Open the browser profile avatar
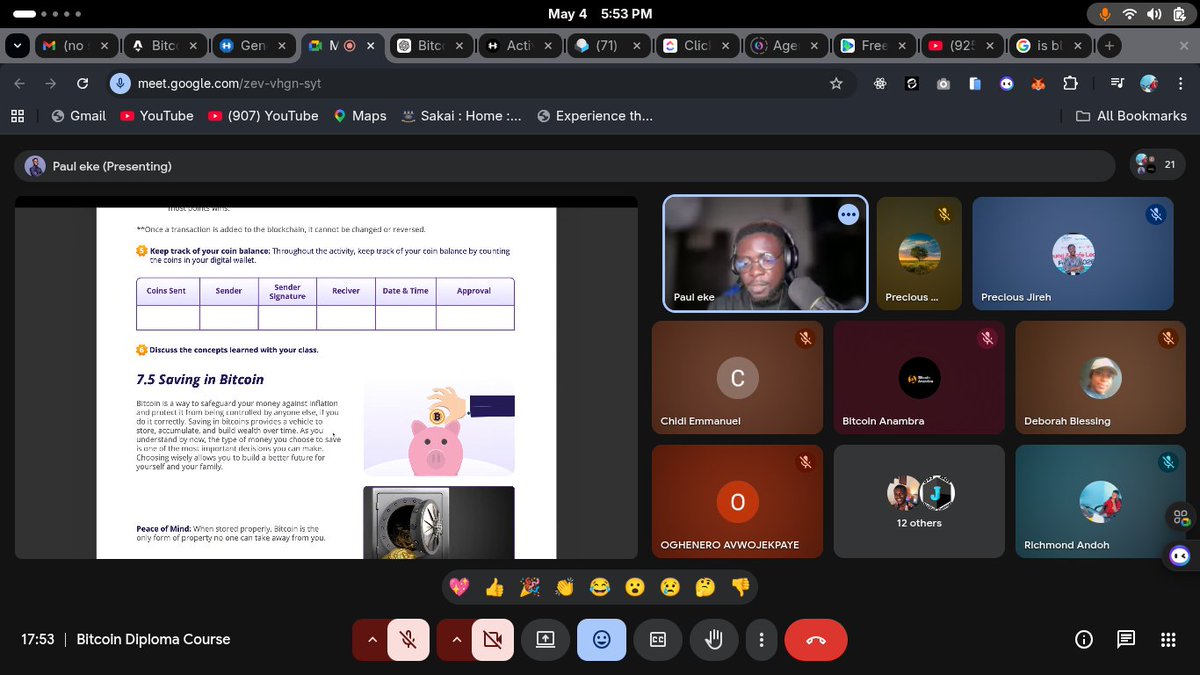Image resolution: width=1200 pixels, height=675 pixels. pos(1150,84)
